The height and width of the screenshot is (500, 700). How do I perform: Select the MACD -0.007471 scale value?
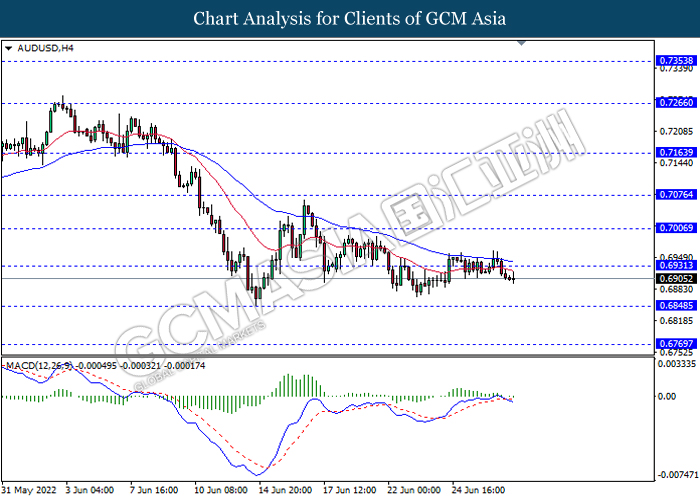pyautogui.click(x=678, y=474)
